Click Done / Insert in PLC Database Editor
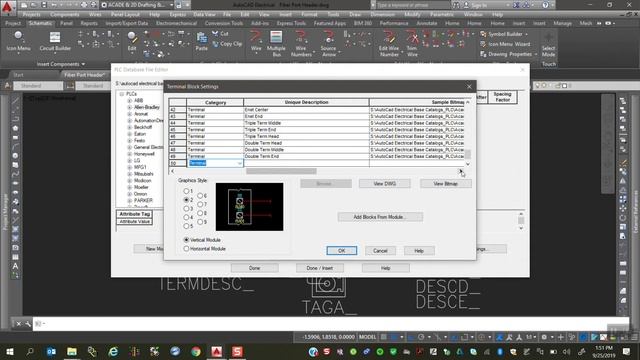Screen dimensions: 640x360 pyautogui.click(x=320, y=268)
